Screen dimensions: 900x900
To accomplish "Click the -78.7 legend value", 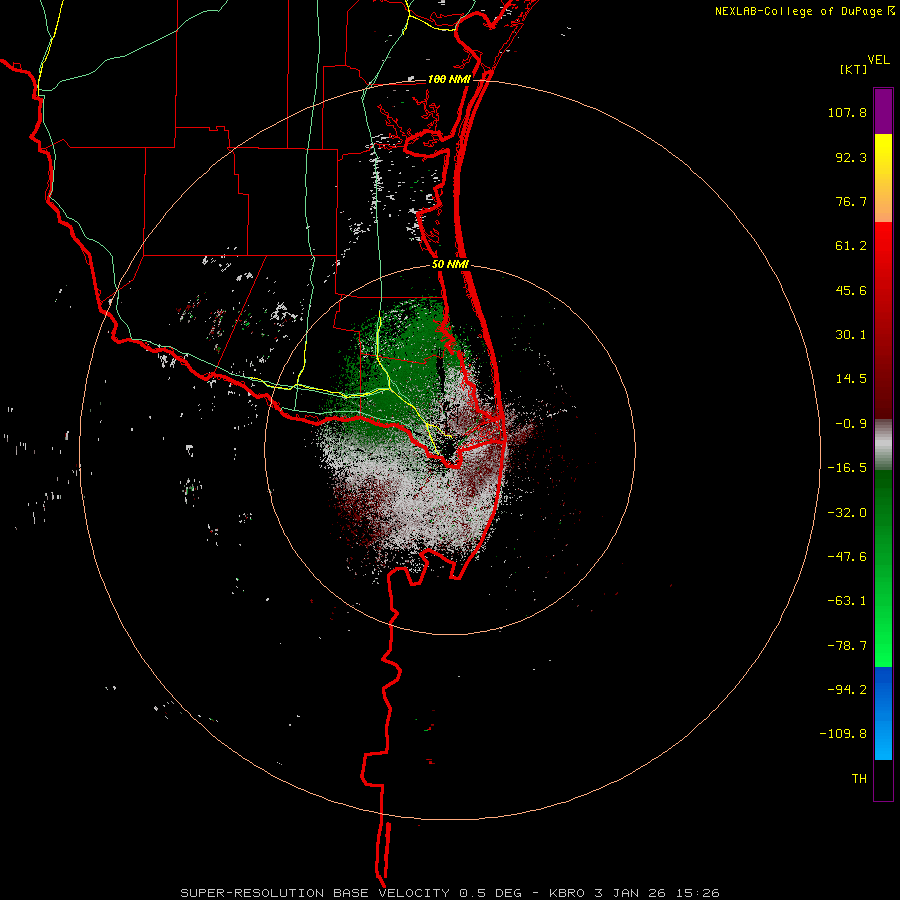I will (847, 646).
